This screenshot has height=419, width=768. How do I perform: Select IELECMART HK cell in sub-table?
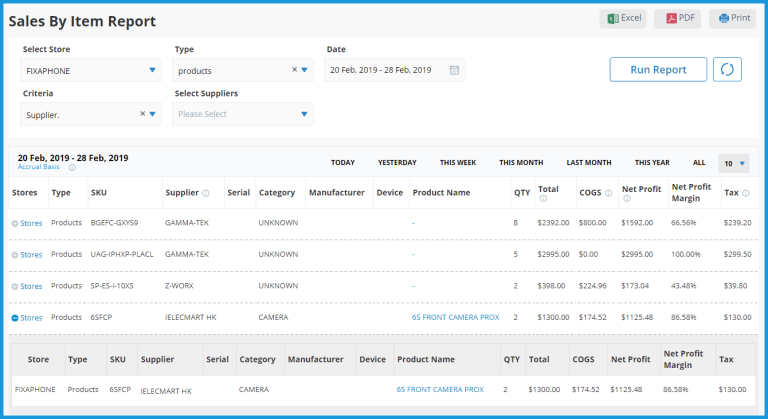pyautogui.click(x=166, y=391)
